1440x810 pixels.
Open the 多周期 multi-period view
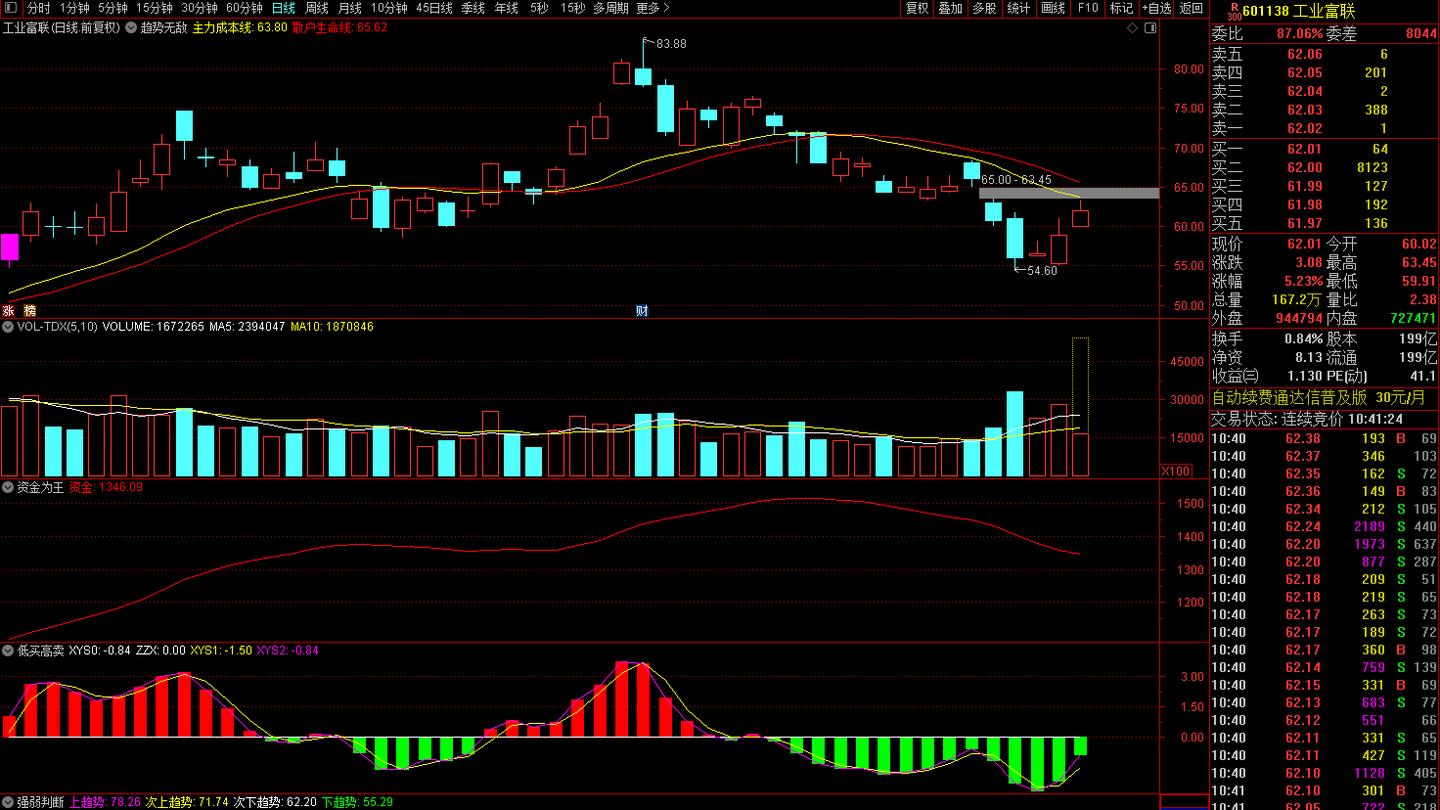point(611,8)
